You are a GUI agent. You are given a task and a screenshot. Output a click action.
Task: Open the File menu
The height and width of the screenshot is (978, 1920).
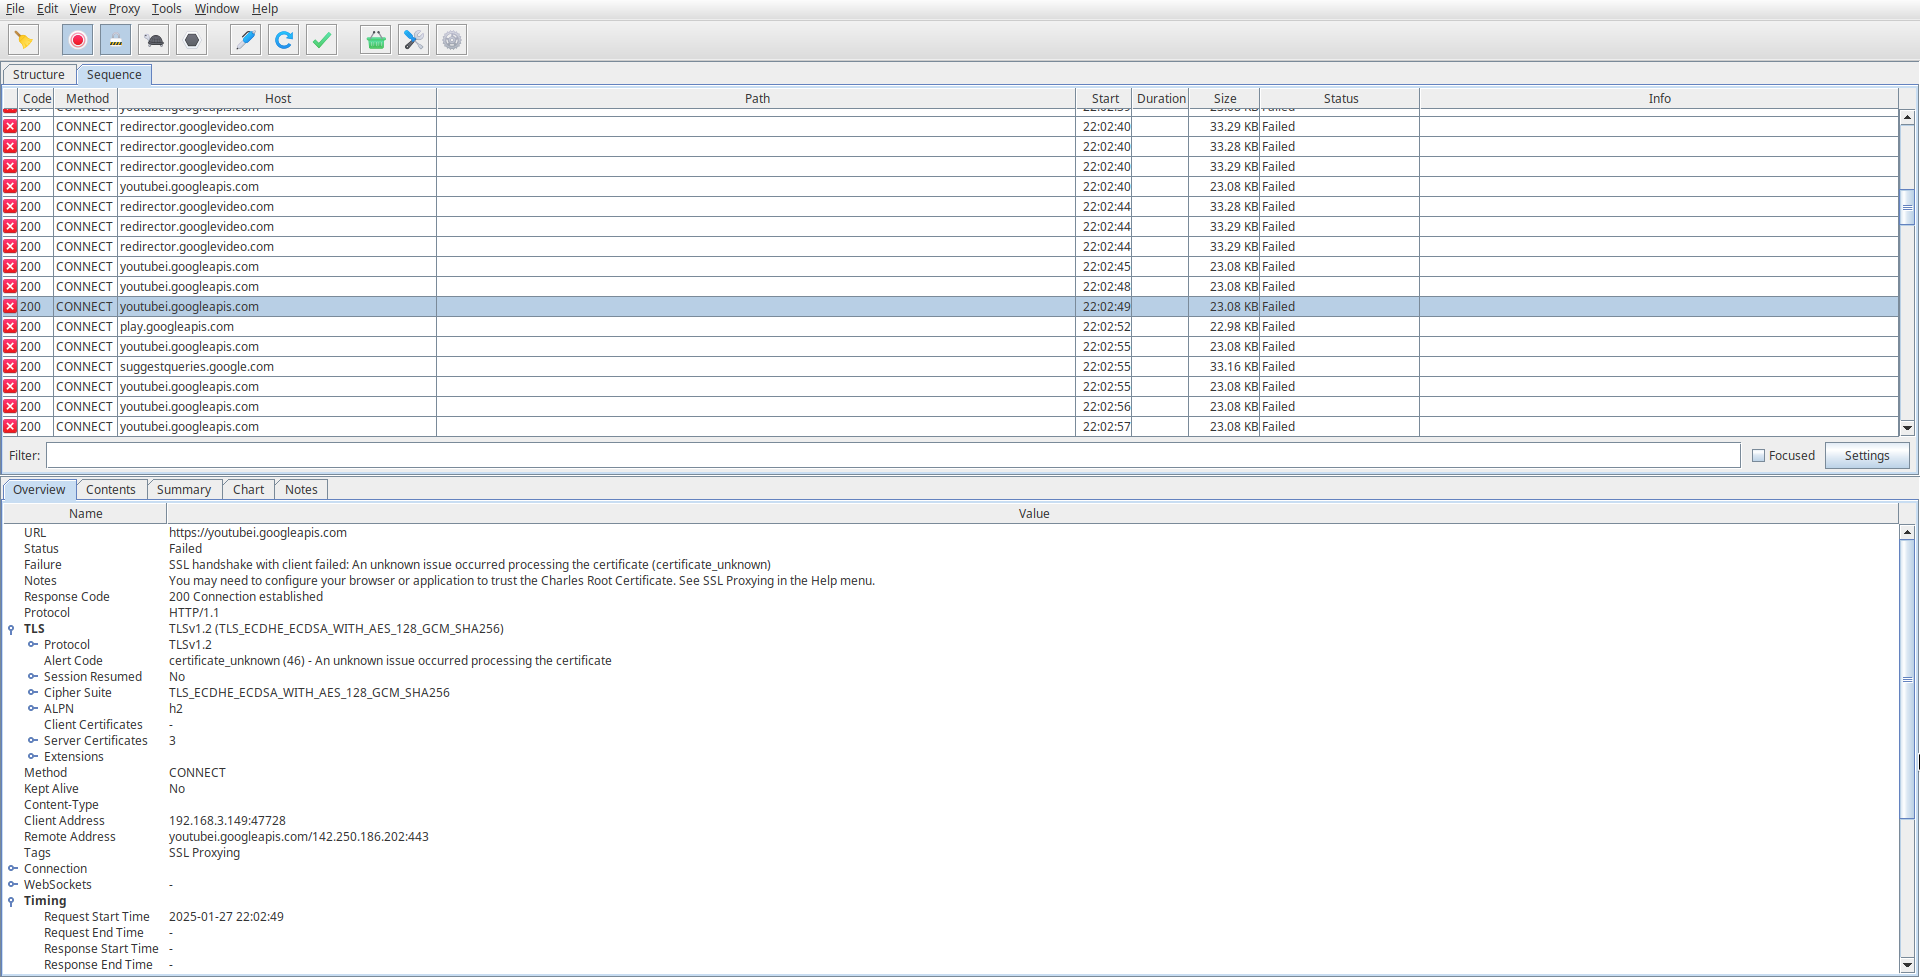(15, 9)
